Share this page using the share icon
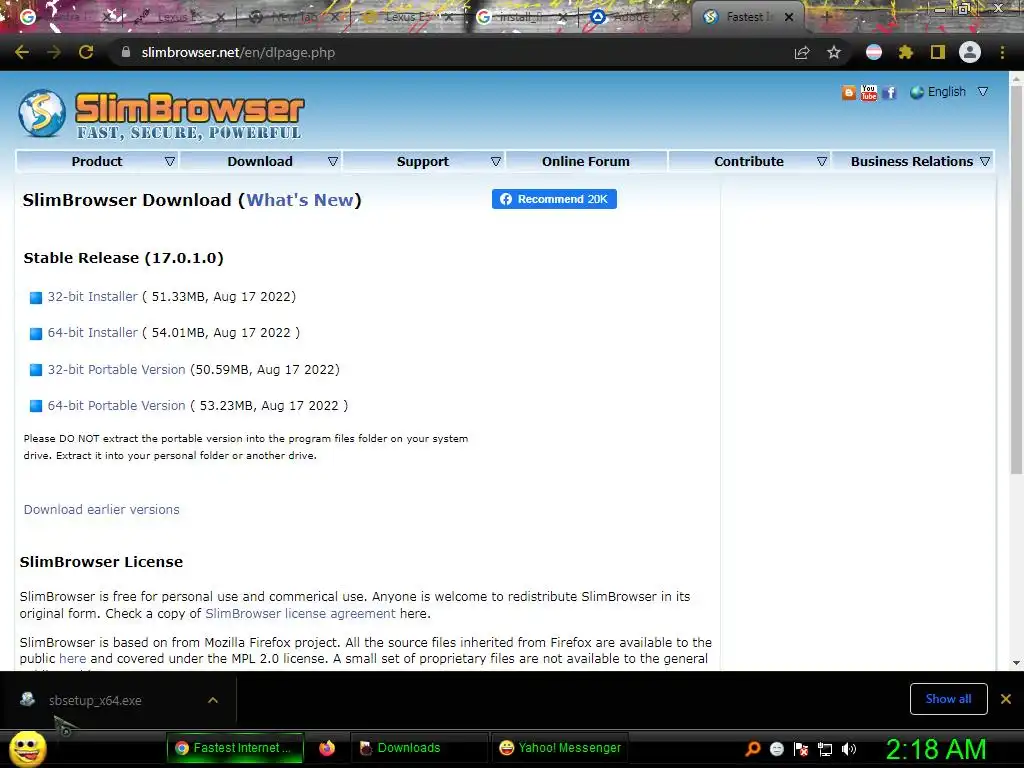Screen dimensions: 1024x768 point(802,52)
